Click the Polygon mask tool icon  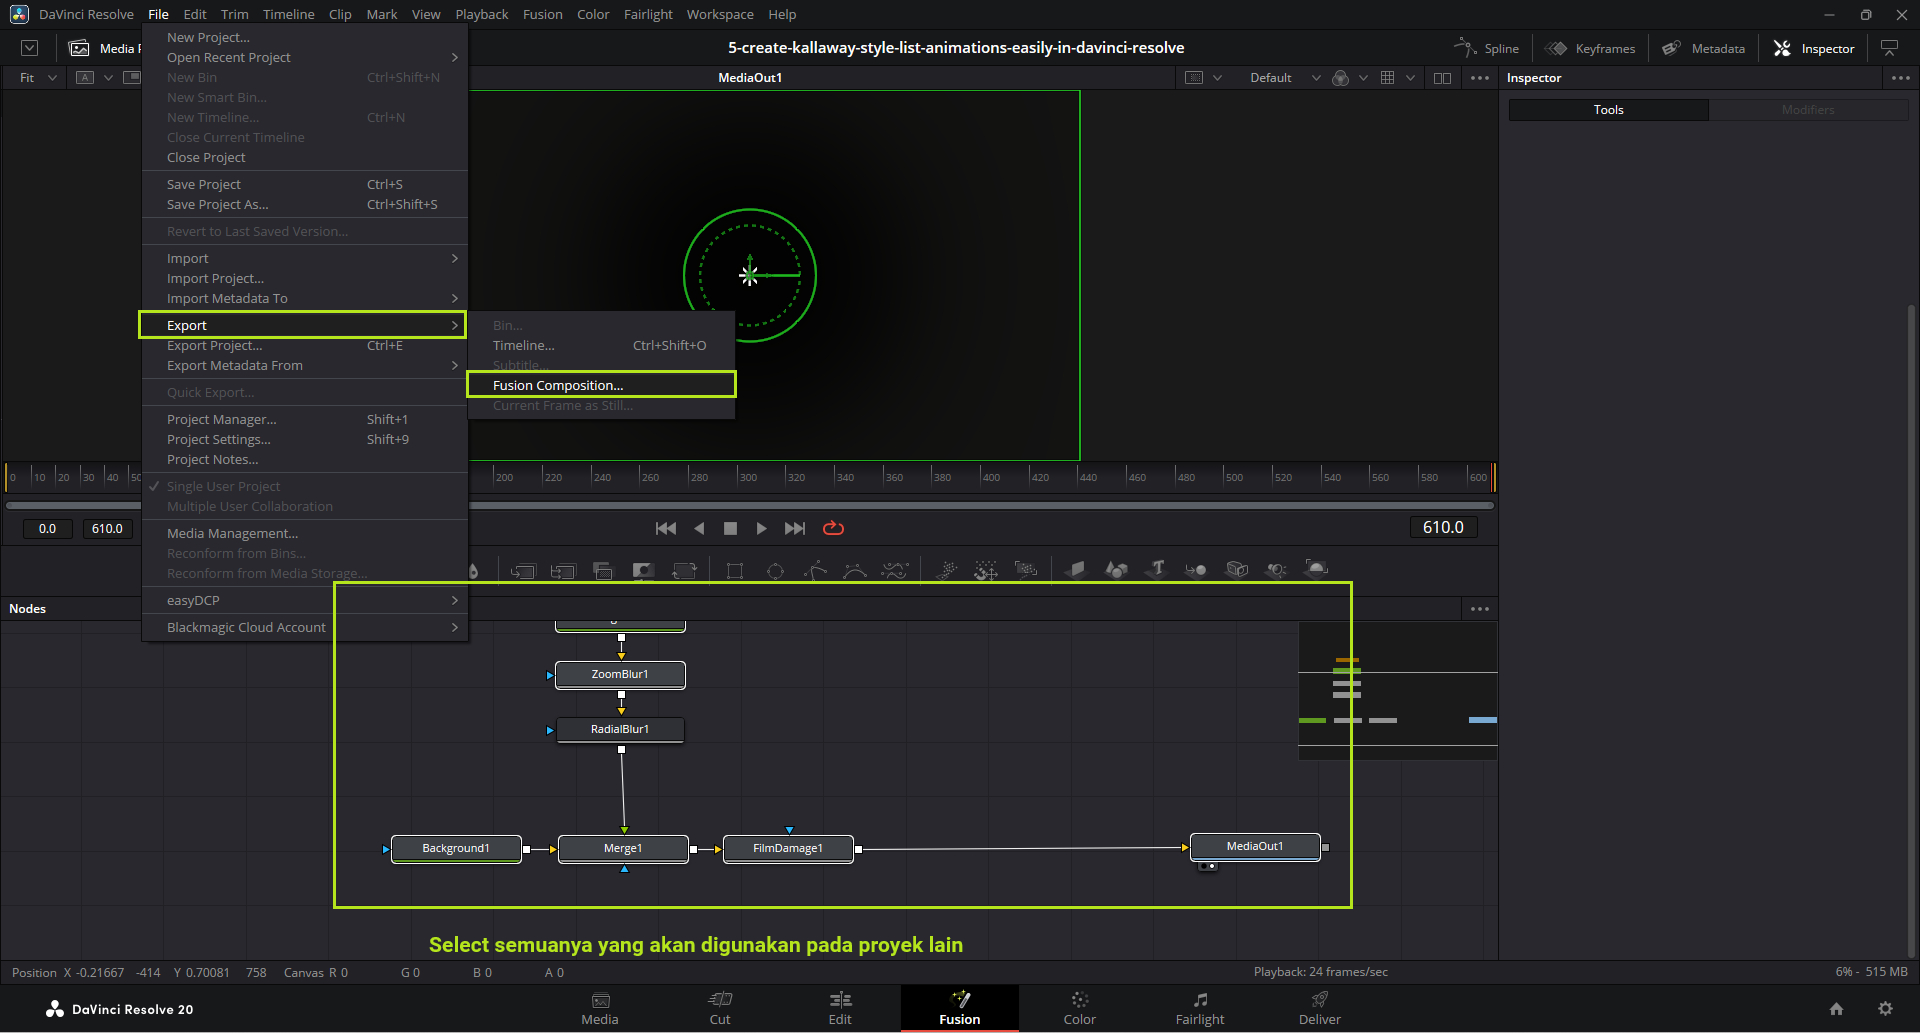tap(815, 570)
